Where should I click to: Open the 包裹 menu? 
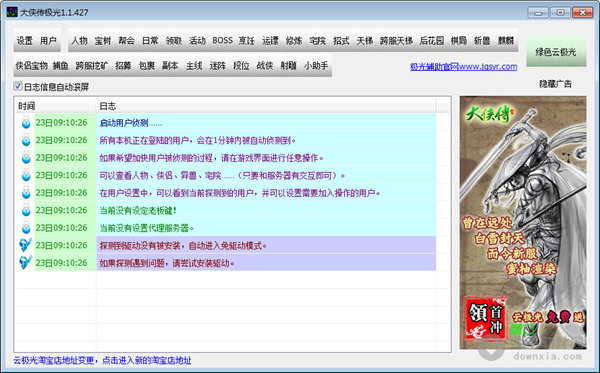tap(147, 66)
